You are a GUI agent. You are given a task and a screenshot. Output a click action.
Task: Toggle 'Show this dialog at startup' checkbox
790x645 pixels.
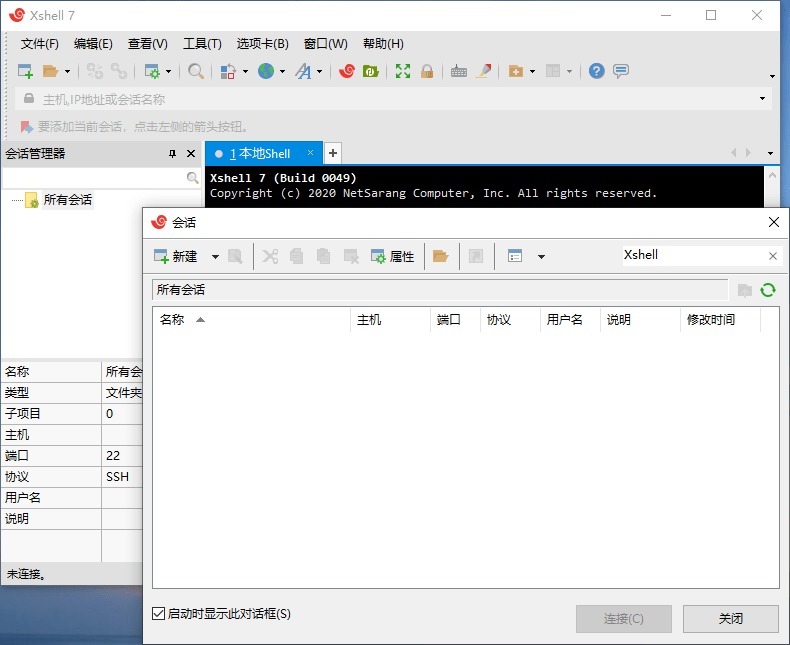tap(158, 613)
